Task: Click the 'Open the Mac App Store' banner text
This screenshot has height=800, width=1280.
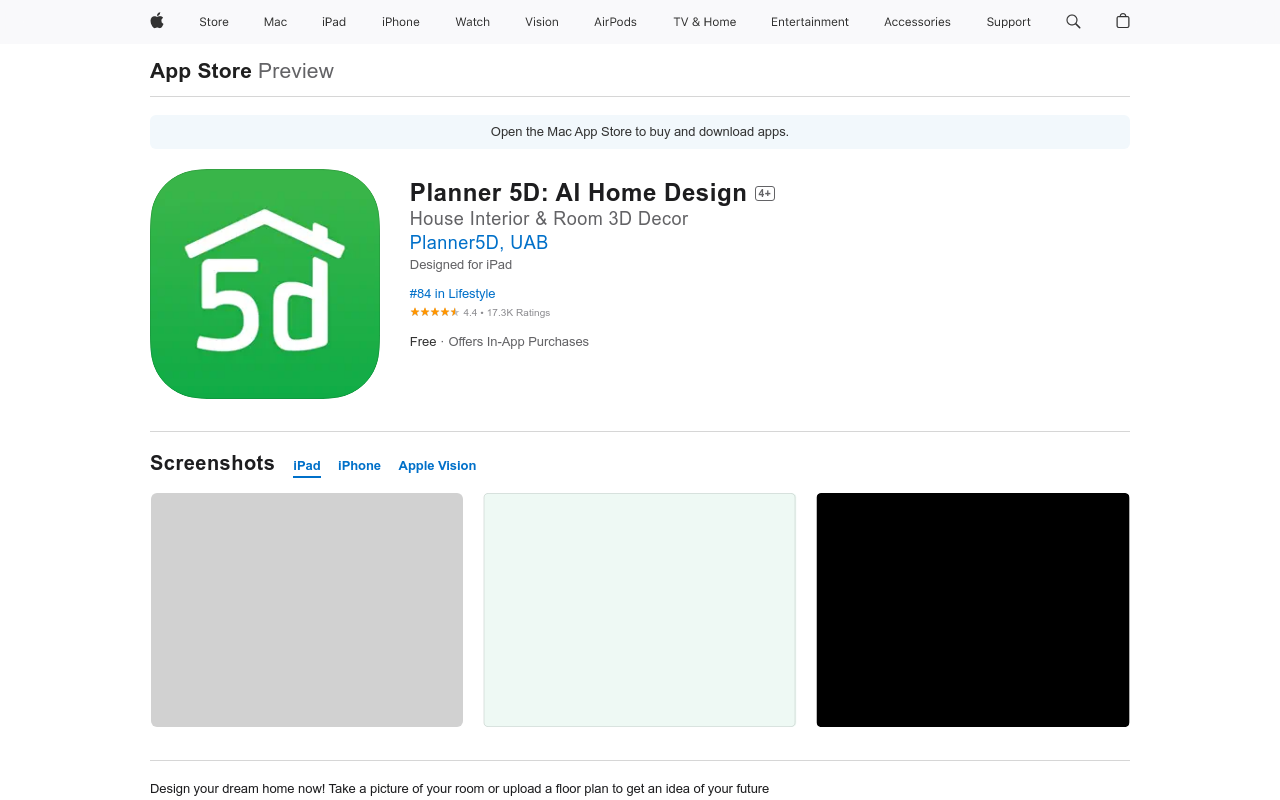Action: click(x=640, y=132)
